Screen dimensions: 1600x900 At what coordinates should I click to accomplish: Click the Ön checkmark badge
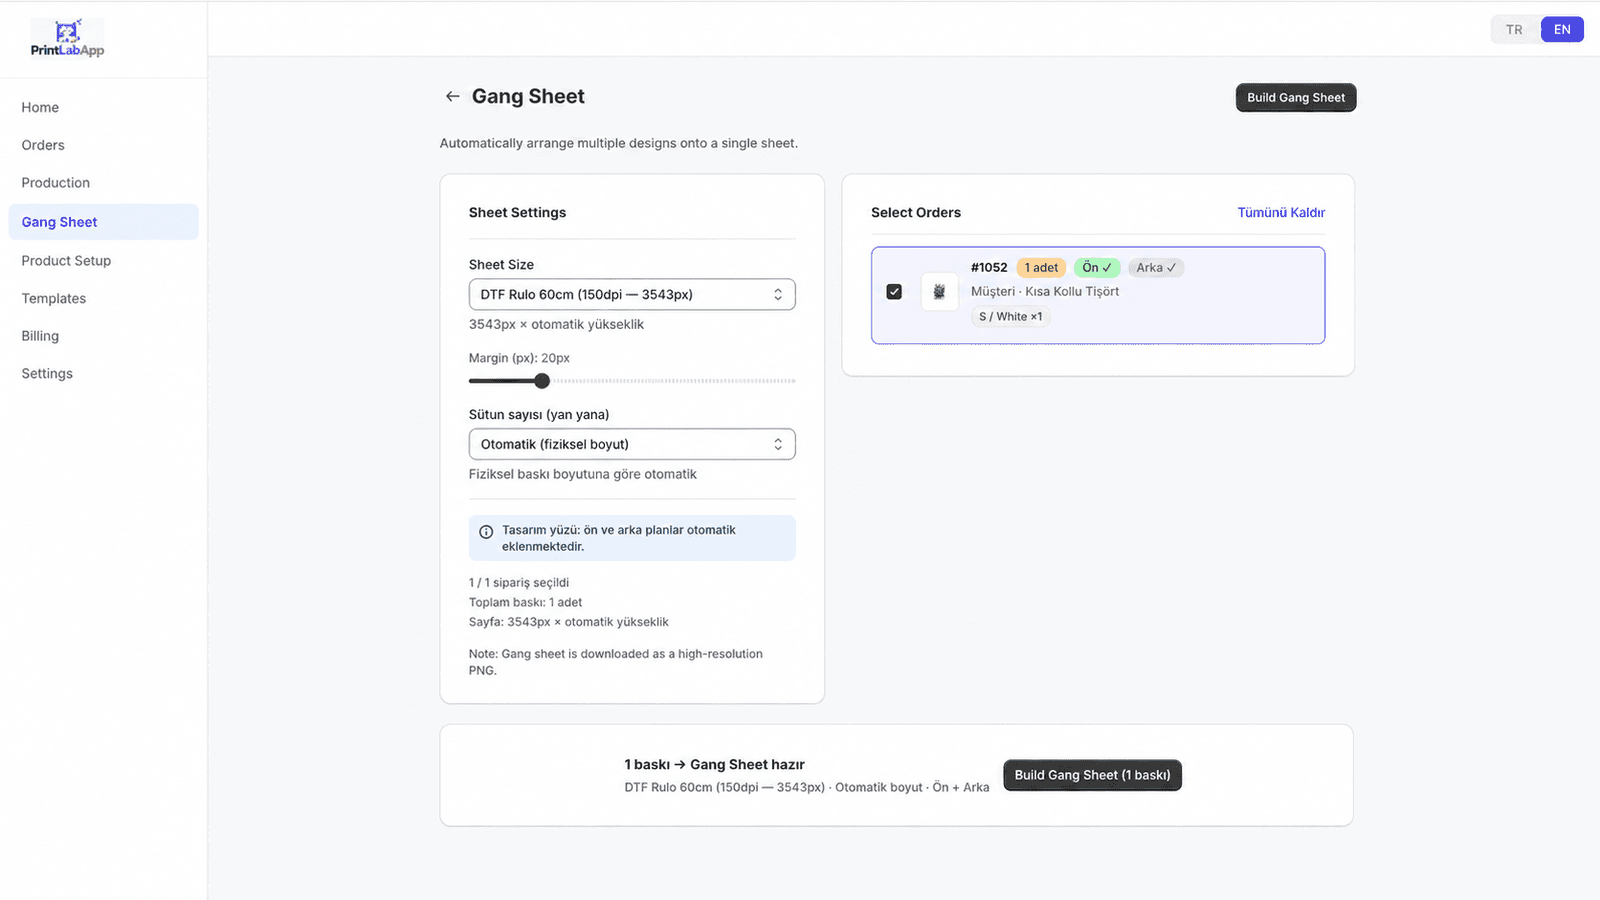pos(1097,267)
